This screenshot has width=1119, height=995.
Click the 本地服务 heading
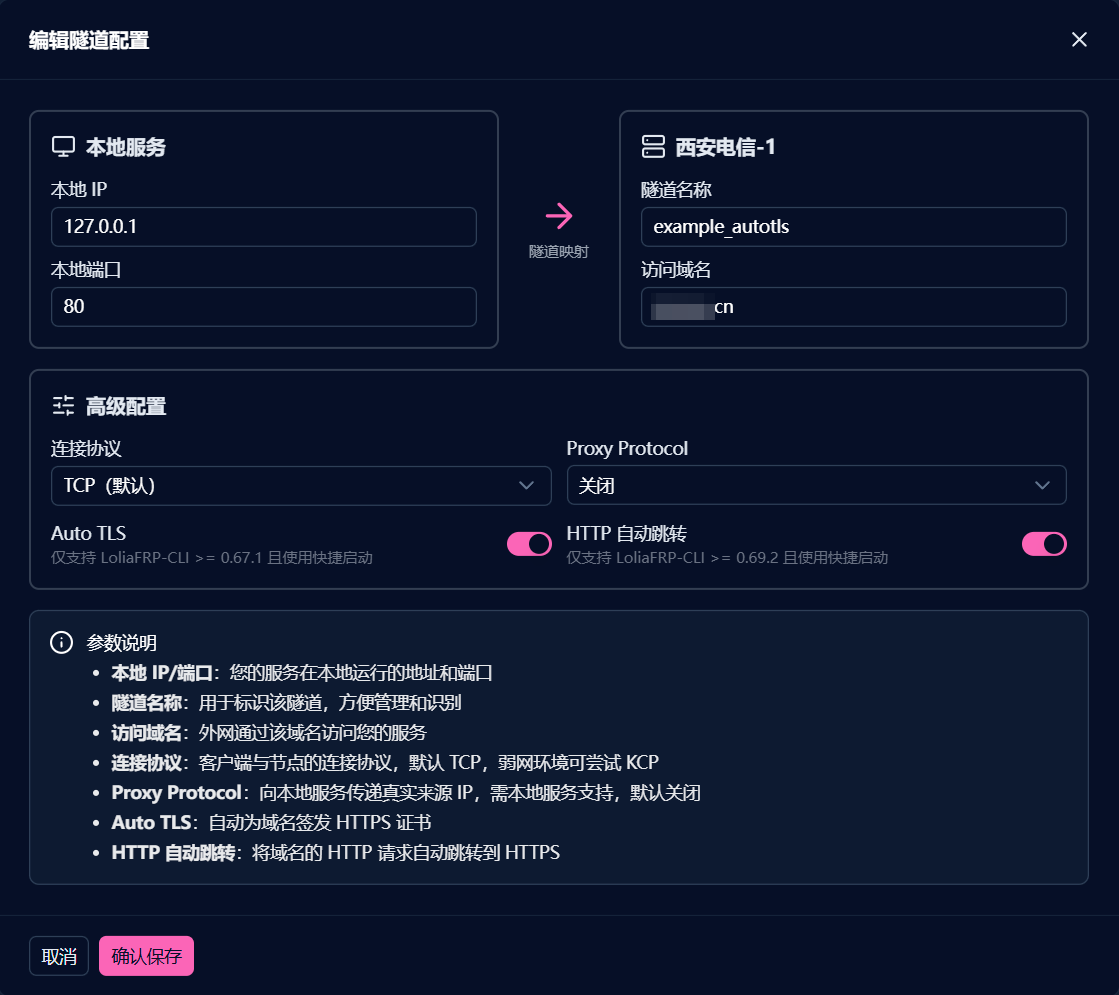[126, 147]
